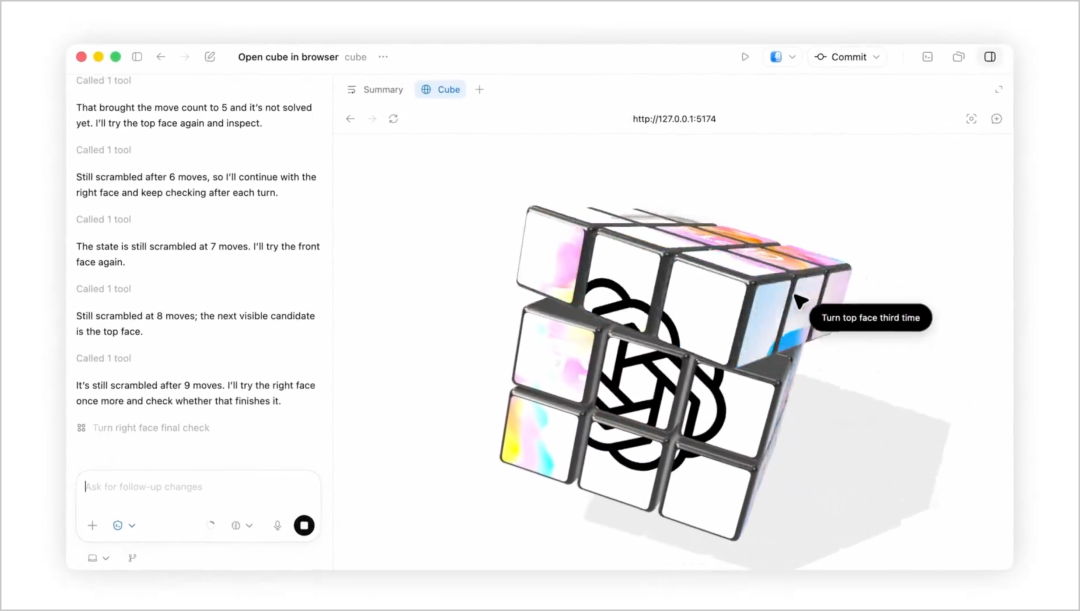Click the microphone dictation icon
1080x611 pixels.
tap(278, 526)
